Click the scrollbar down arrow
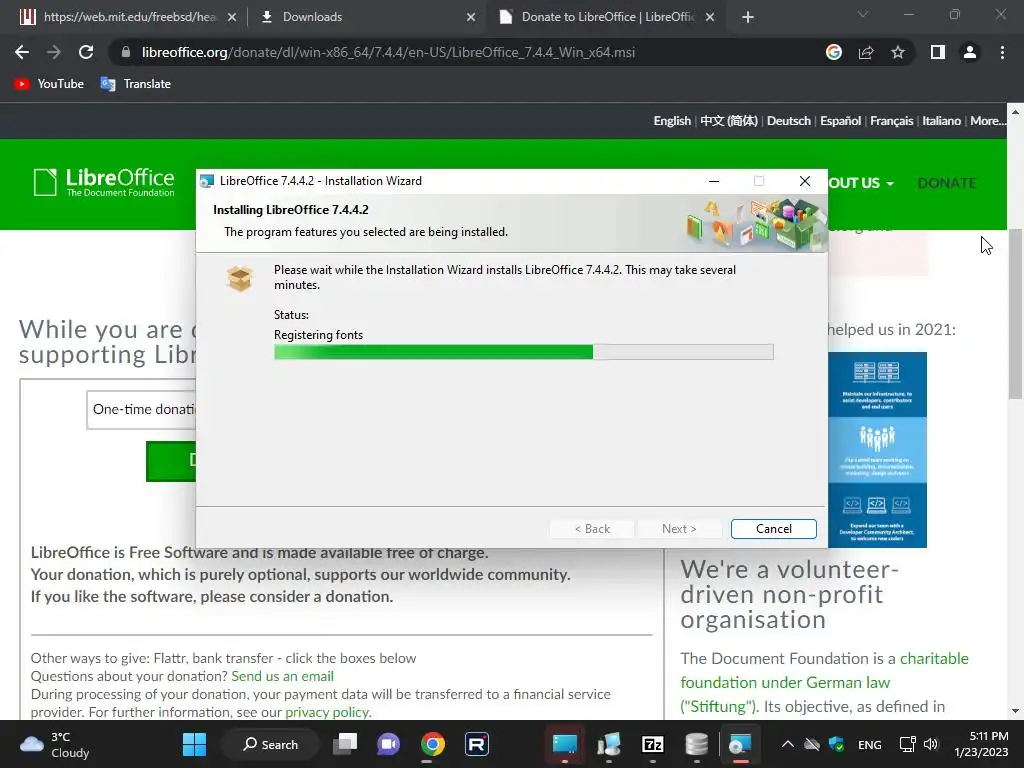Viewport: 1024px width, 768px height. coord(1015,711)
